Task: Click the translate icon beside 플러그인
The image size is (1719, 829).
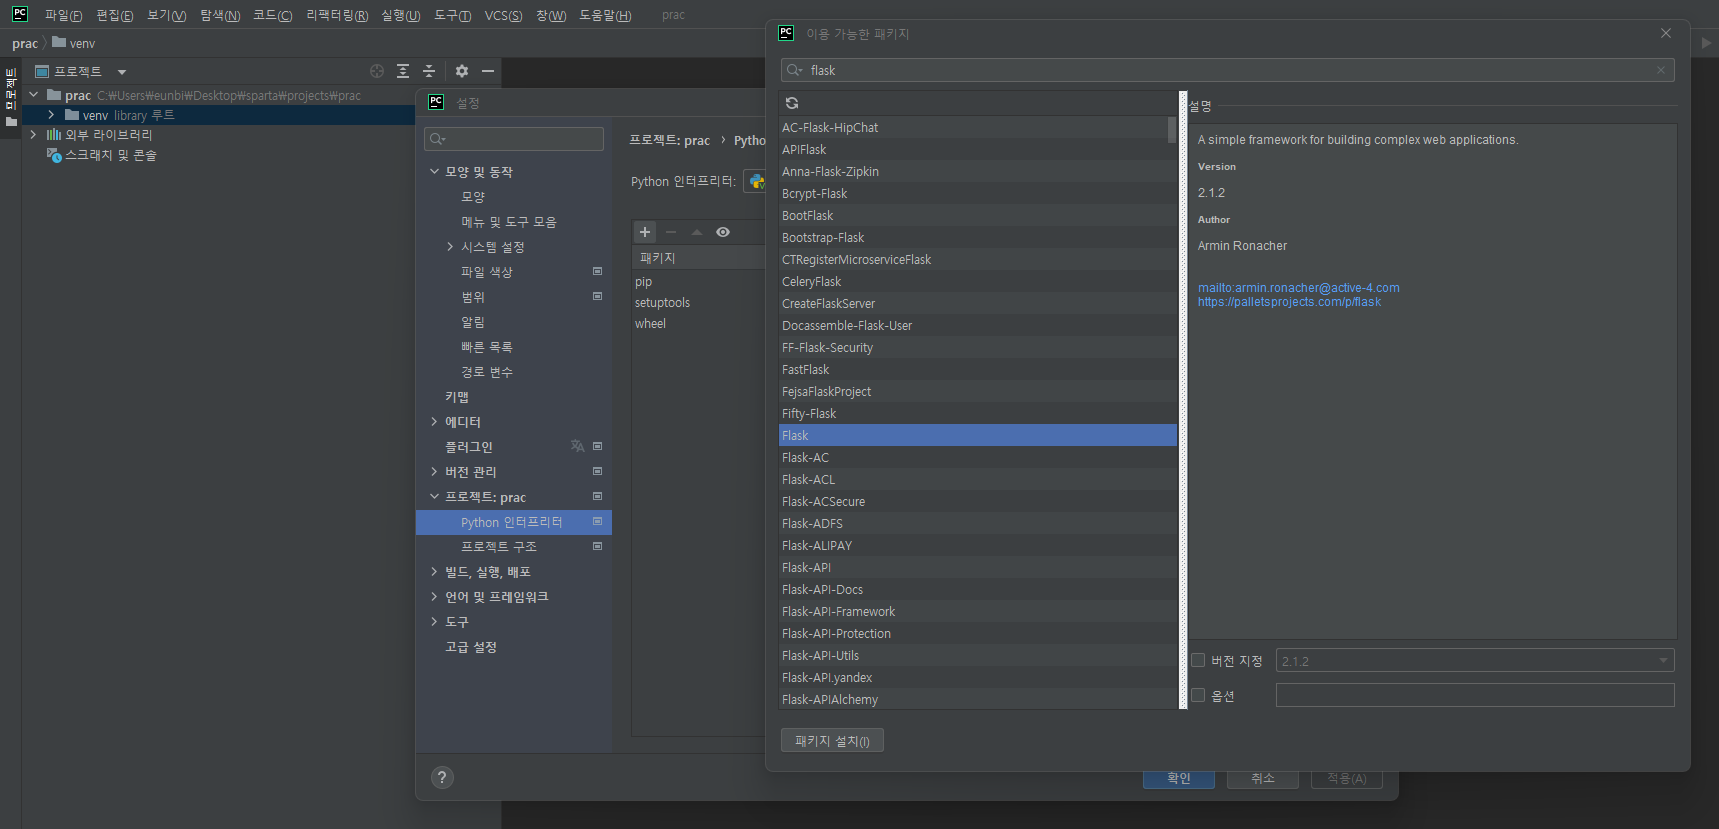Action: (577, 446)
